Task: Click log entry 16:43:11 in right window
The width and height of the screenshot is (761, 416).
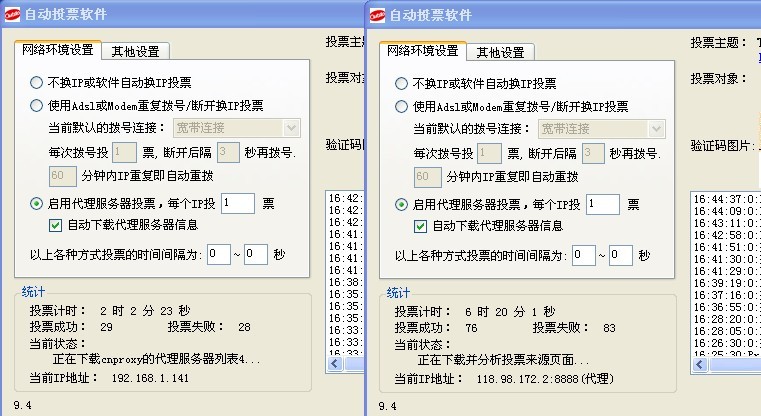Action: click(727, 223)
